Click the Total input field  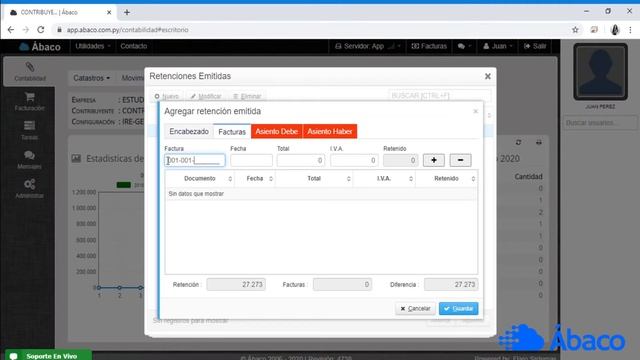click(301, 160)
